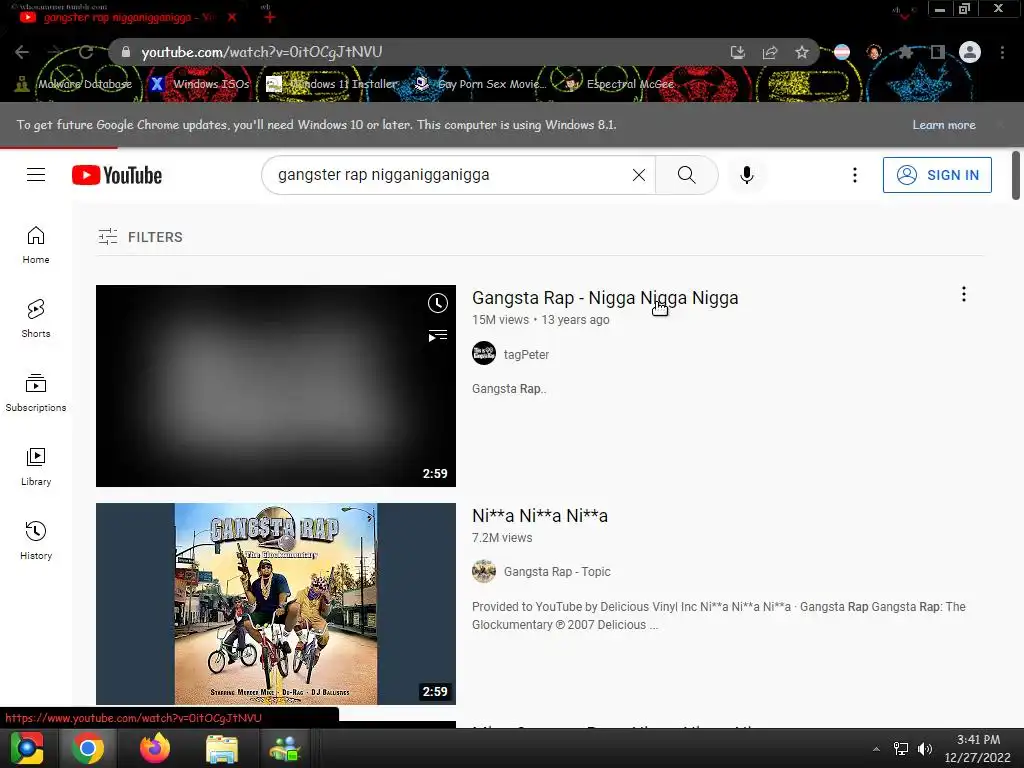Viewport: 1024px width, 768px height.
Task: Add 15M views video to Watch later
Action: pos(438,303)
